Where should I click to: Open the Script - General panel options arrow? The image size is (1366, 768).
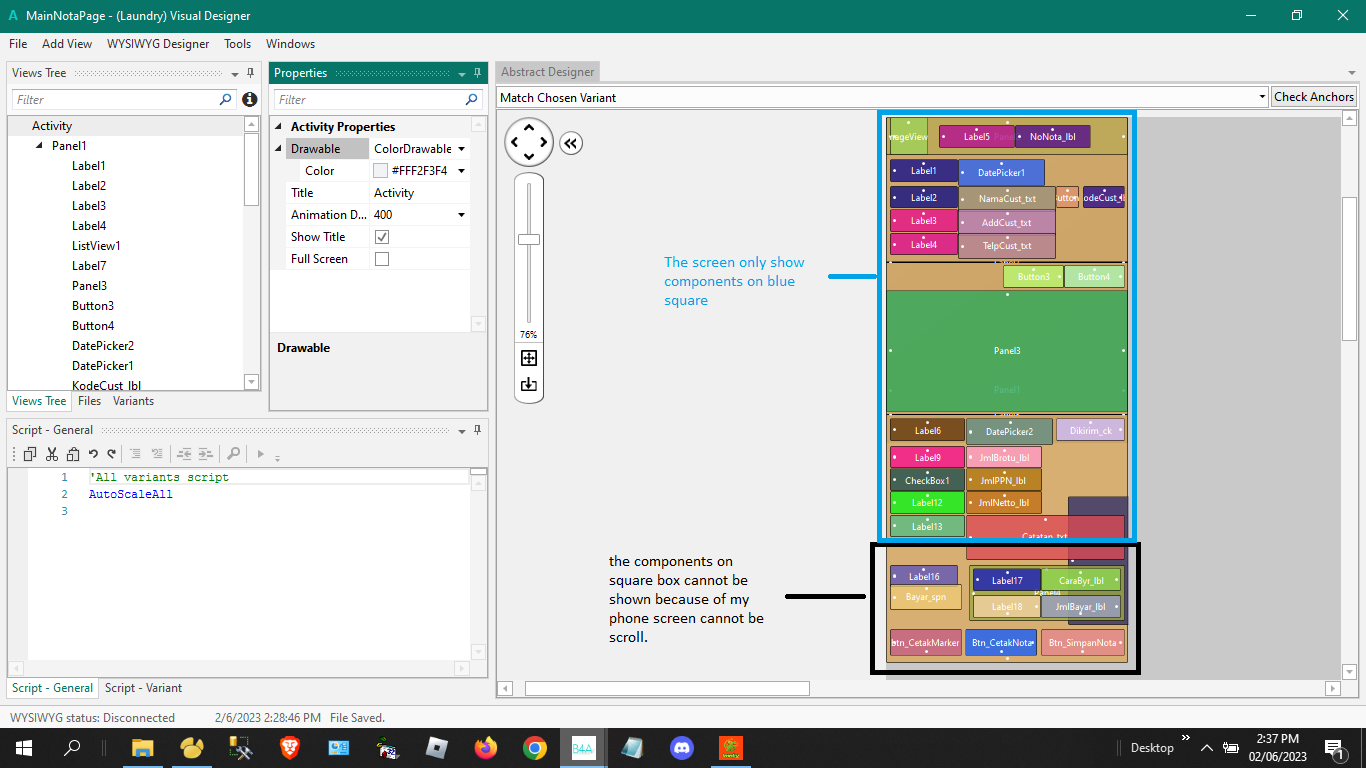(x=462, y=431)
